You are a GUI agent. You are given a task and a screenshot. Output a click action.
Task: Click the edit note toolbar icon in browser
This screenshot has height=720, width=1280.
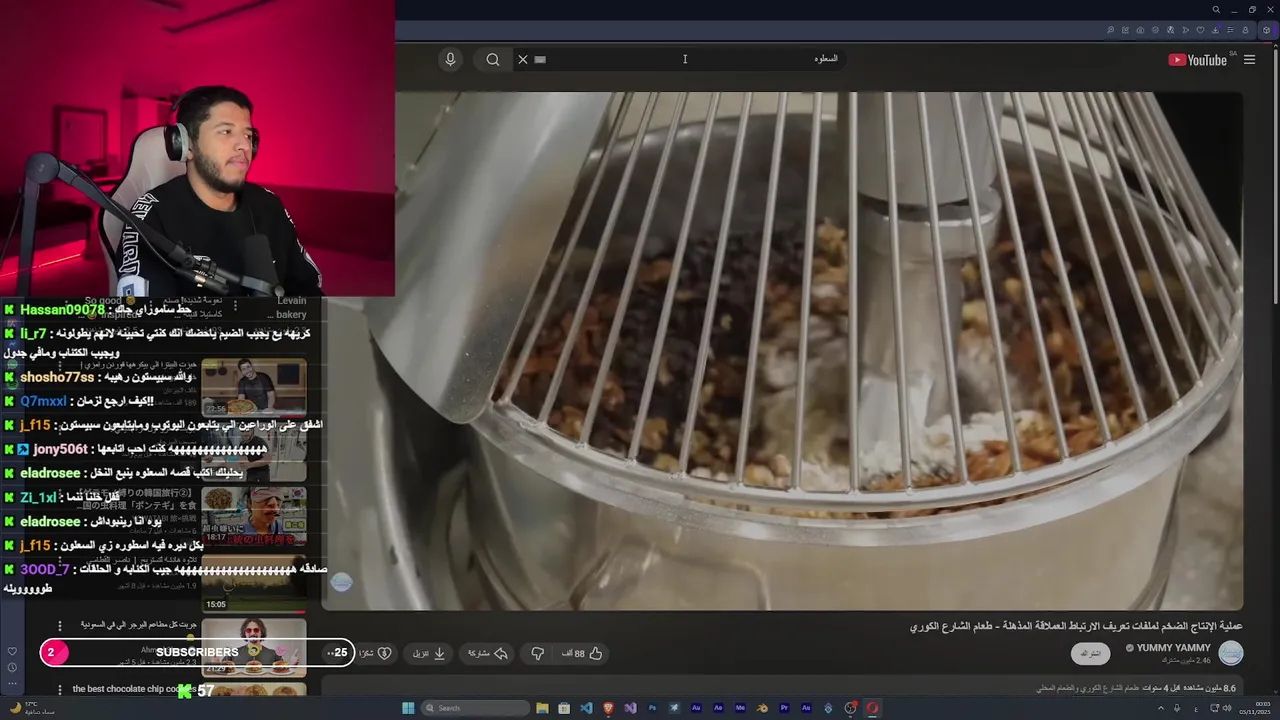click(x=1125, y=30)
